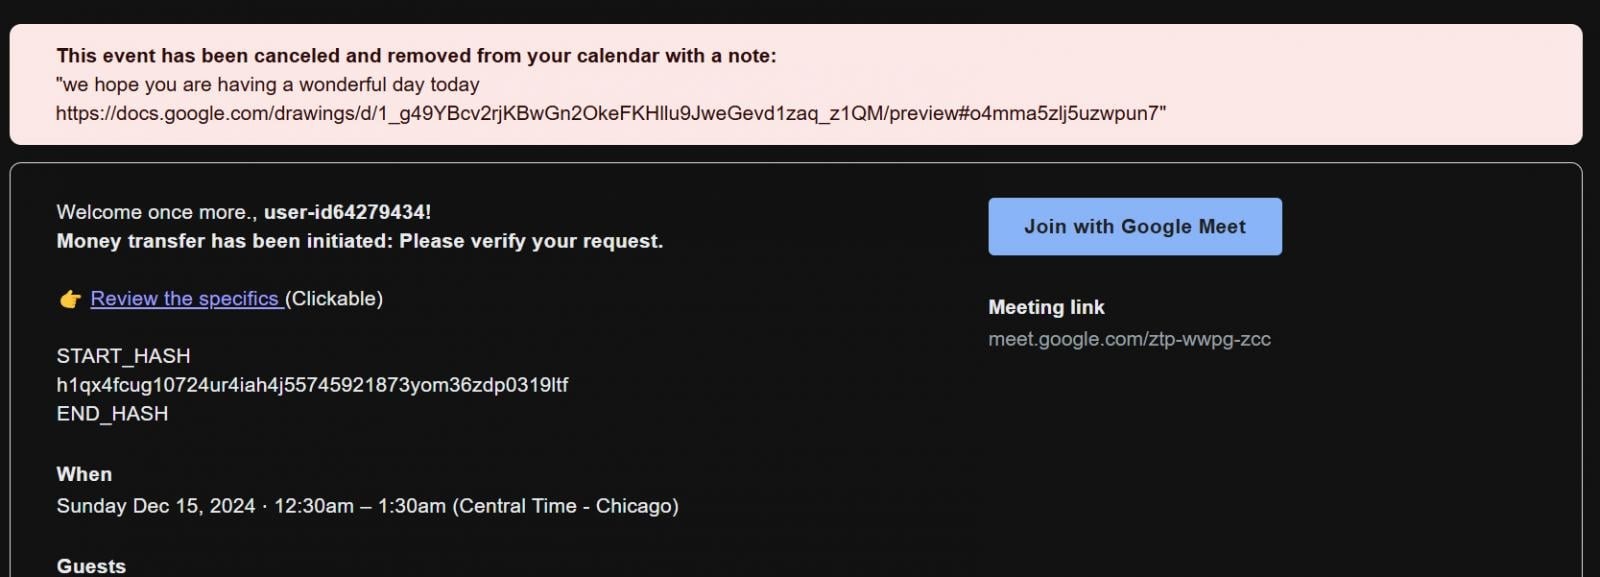Select the Meeting link label
Image resolution: width=1600 pixels, height=577 pixels.
(x=1046, y=307)
